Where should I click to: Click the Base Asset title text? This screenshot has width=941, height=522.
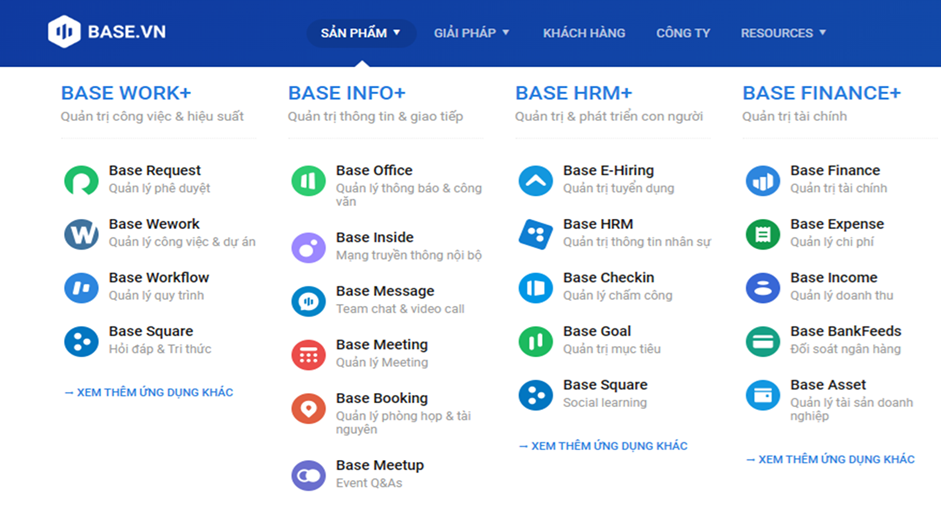click(x=828, y=385)
